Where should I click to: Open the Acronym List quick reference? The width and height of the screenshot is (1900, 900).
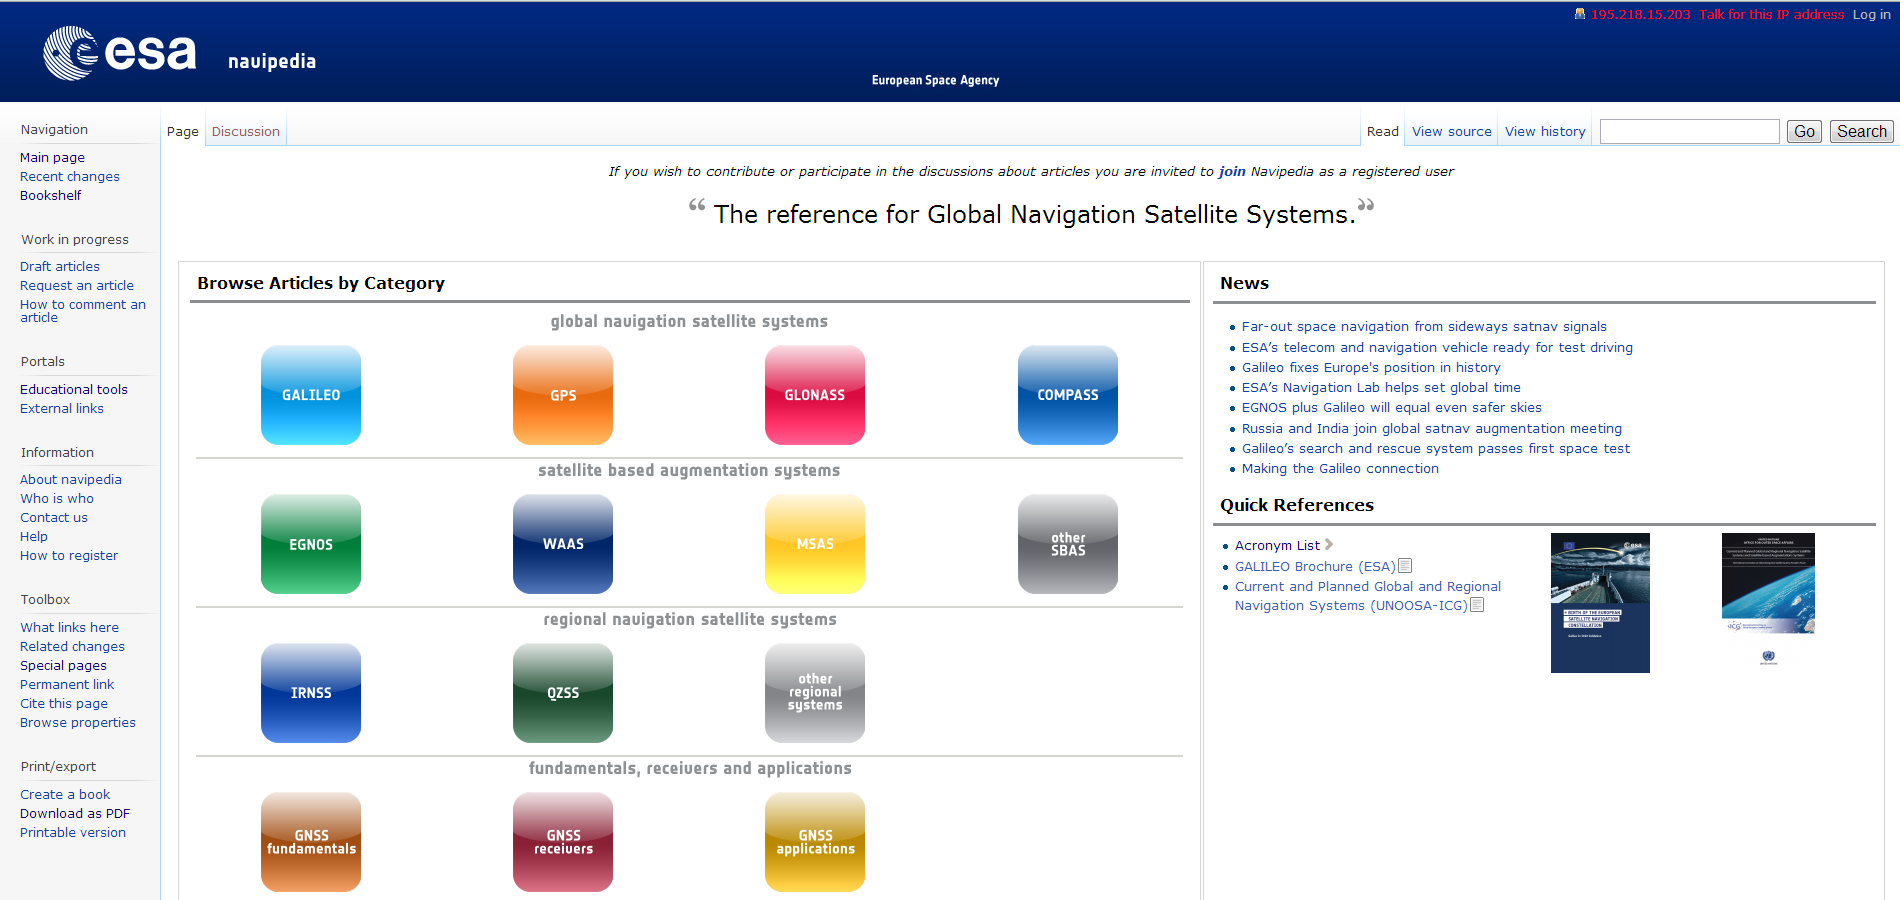1277,545
